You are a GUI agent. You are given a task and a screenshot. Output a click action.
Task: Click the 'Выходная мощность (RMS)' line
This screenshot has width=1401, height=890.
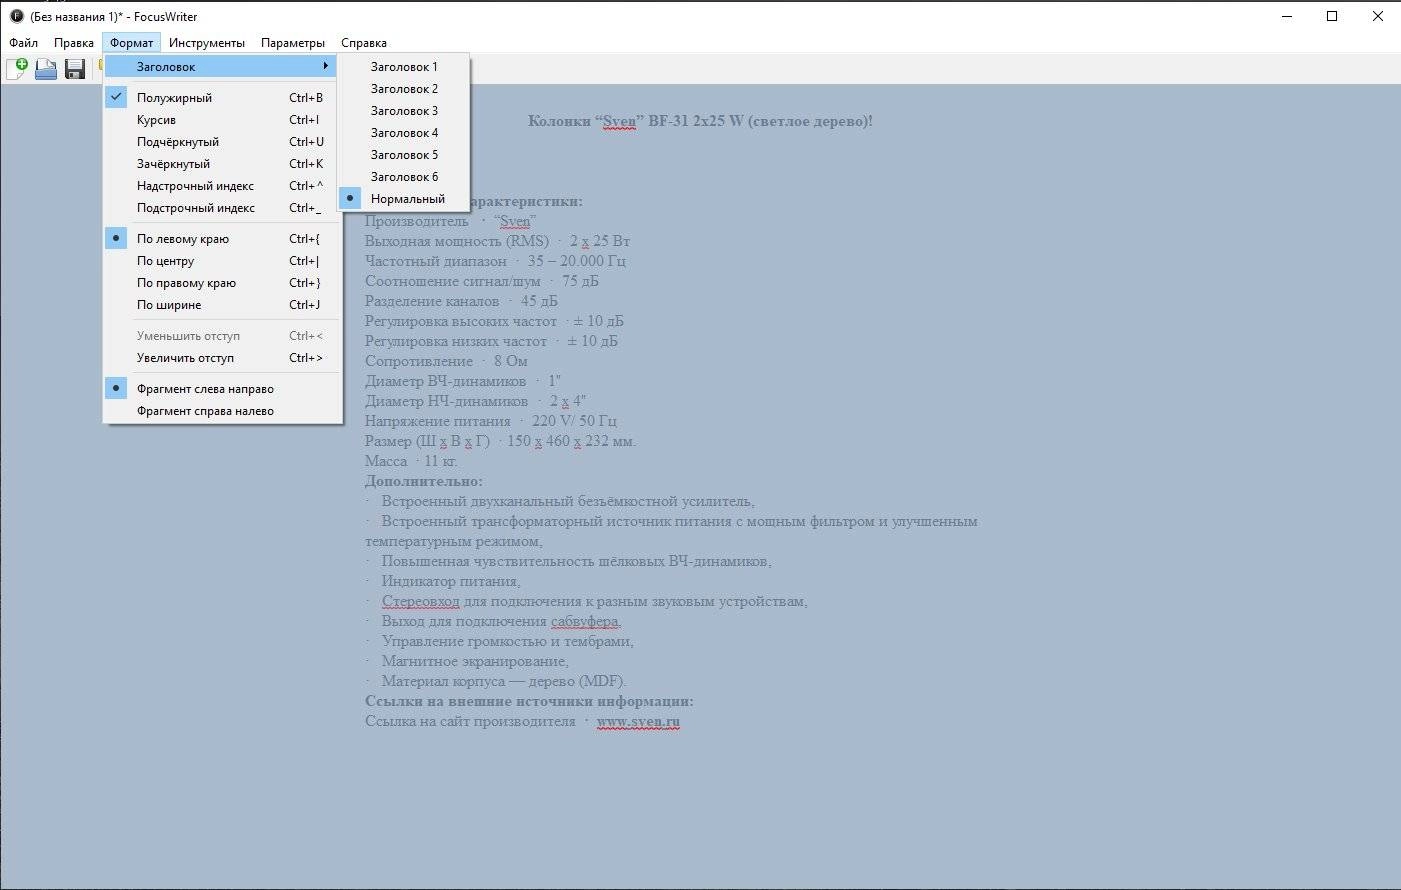(x=497, y=241)
